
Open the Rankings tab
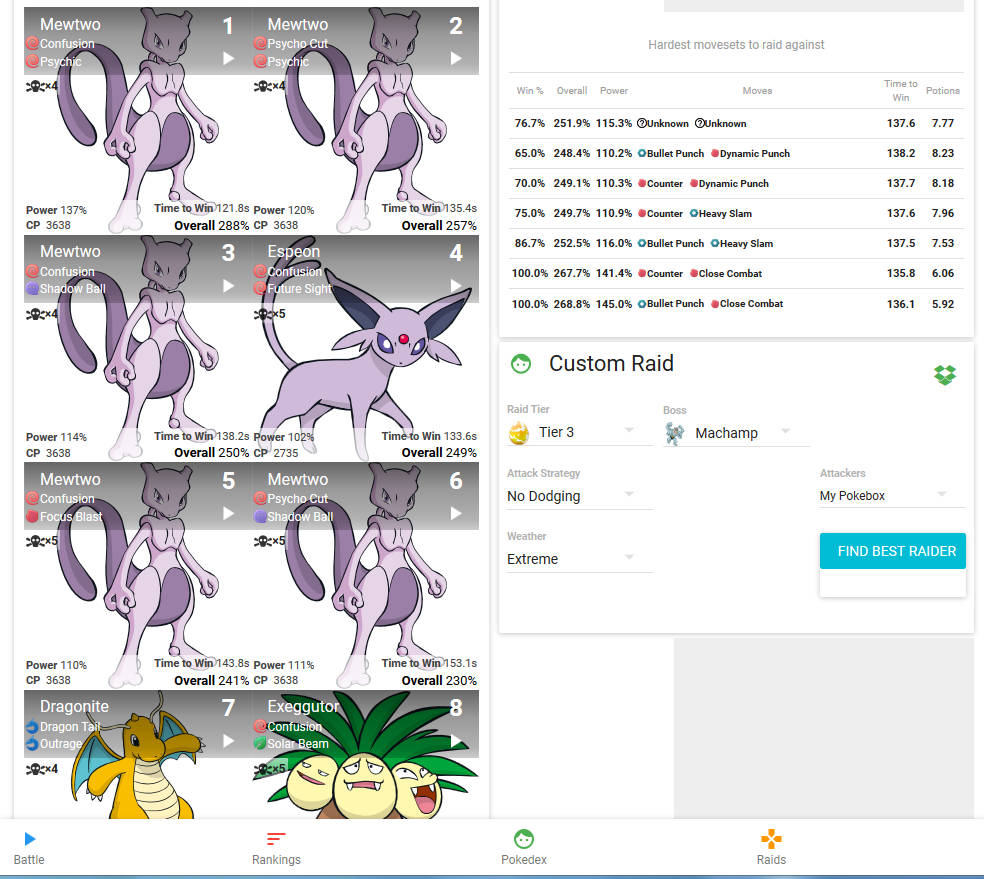[276, 848]
